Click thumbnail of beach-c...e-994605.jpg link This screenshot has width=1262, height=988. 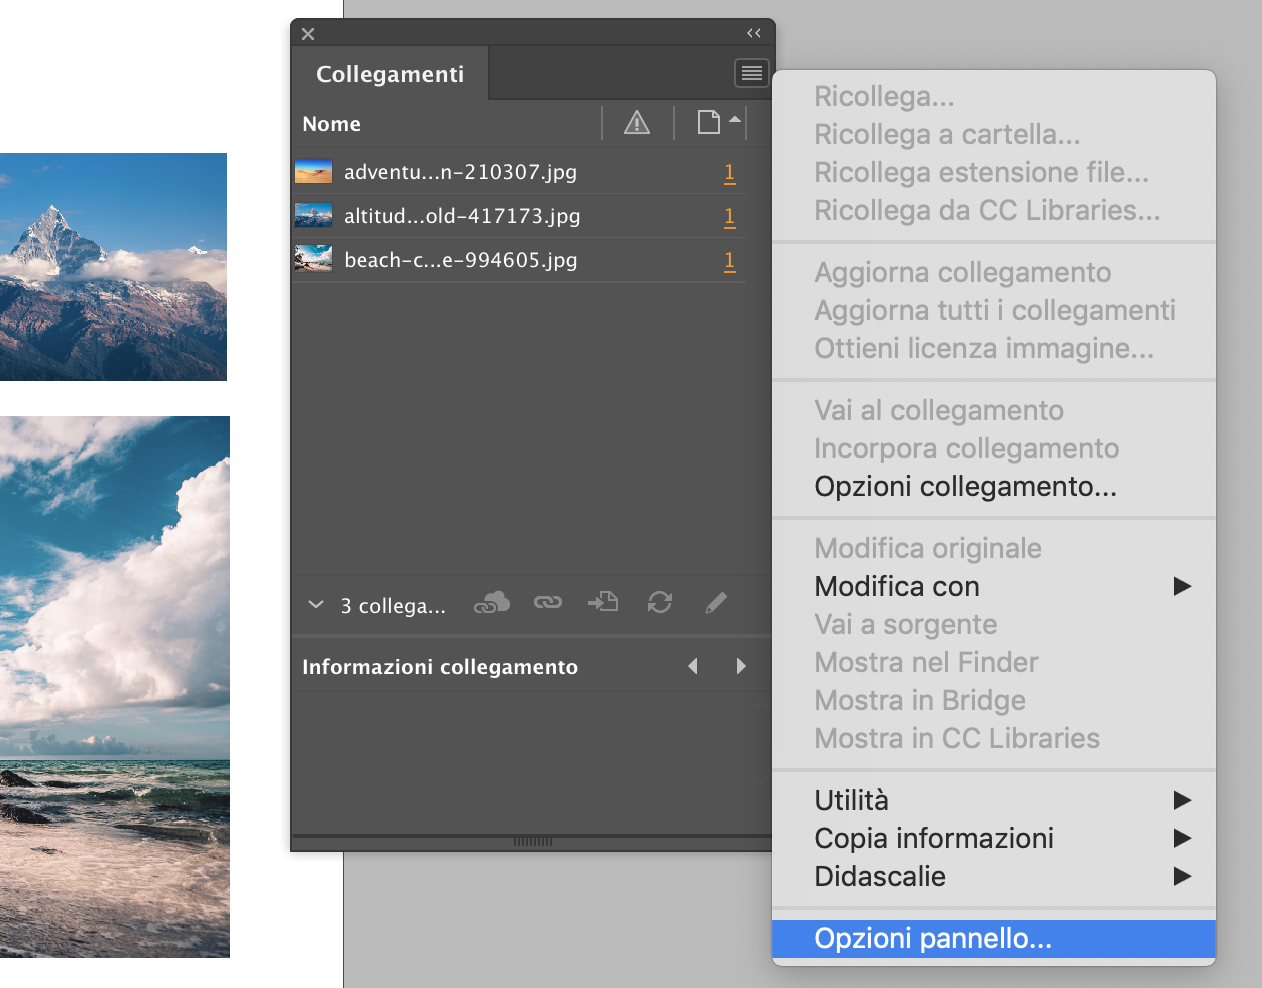(x=313, y=259)
